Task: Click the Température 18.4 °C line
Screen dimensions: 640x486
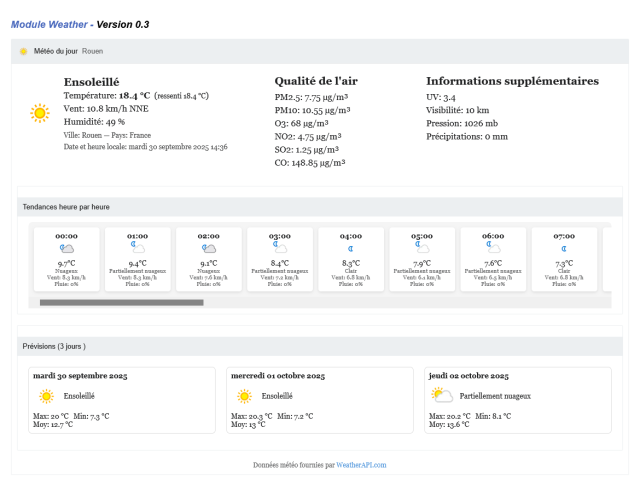Action: [136, 96]
